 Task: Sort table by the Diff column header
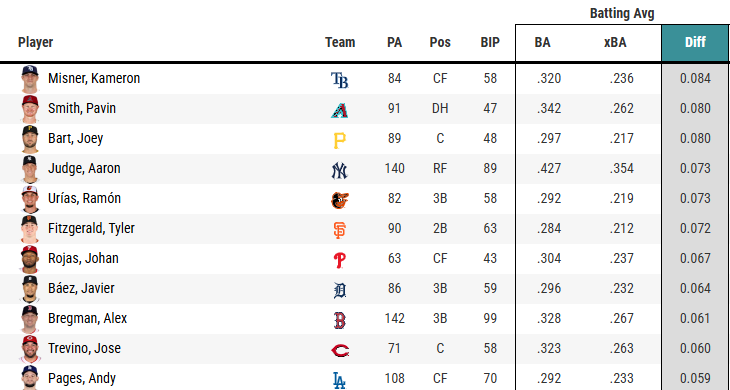pos(695,43)
